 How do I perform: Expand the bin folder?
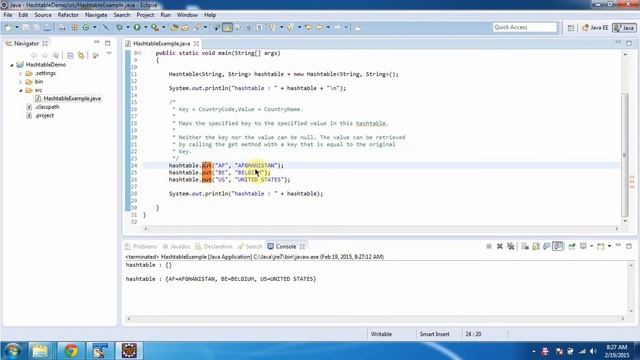(20, 82)
